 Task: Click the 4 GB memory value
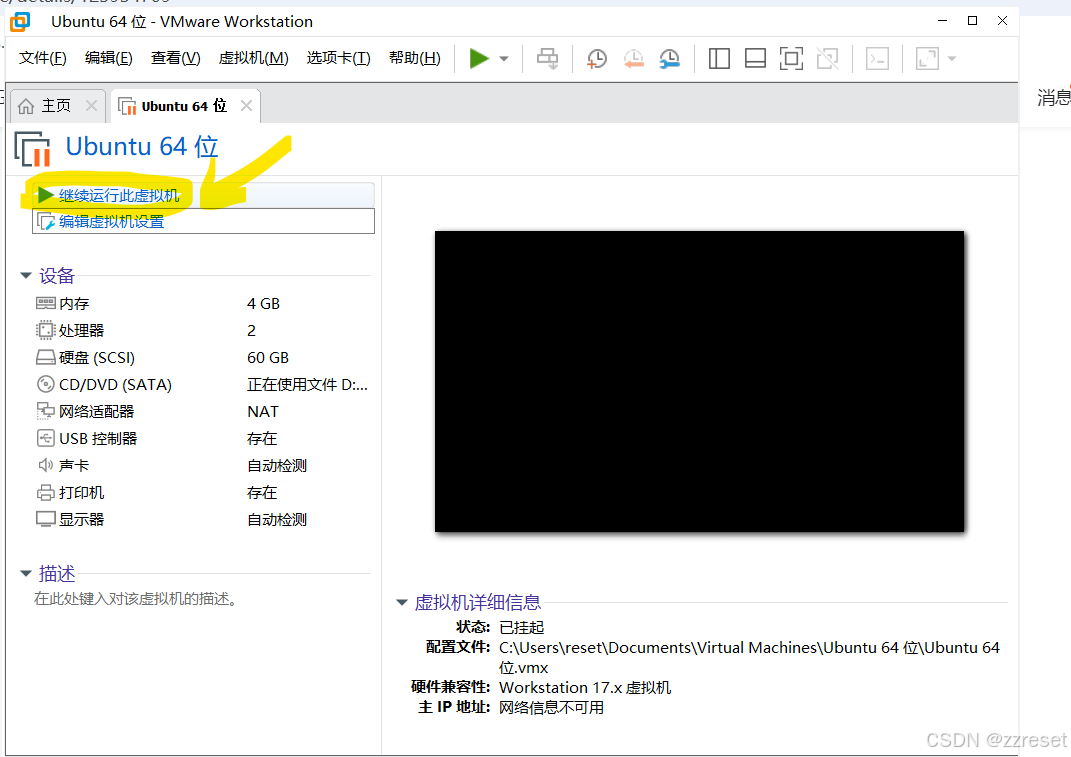[x=263, y=303]
